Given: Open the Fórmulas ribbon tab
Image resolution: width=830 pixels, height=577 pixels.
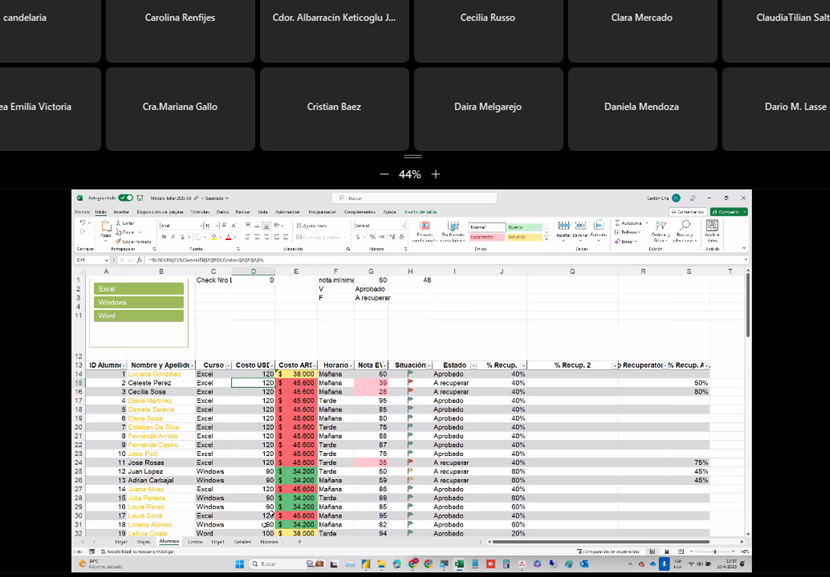Looking at the screenshot, I should tap(200, 212).
